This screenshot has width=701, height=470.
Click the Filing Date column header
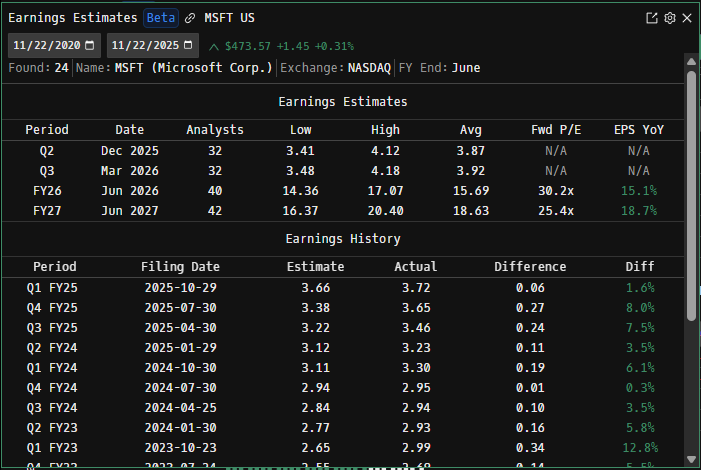tap(180, 267)
